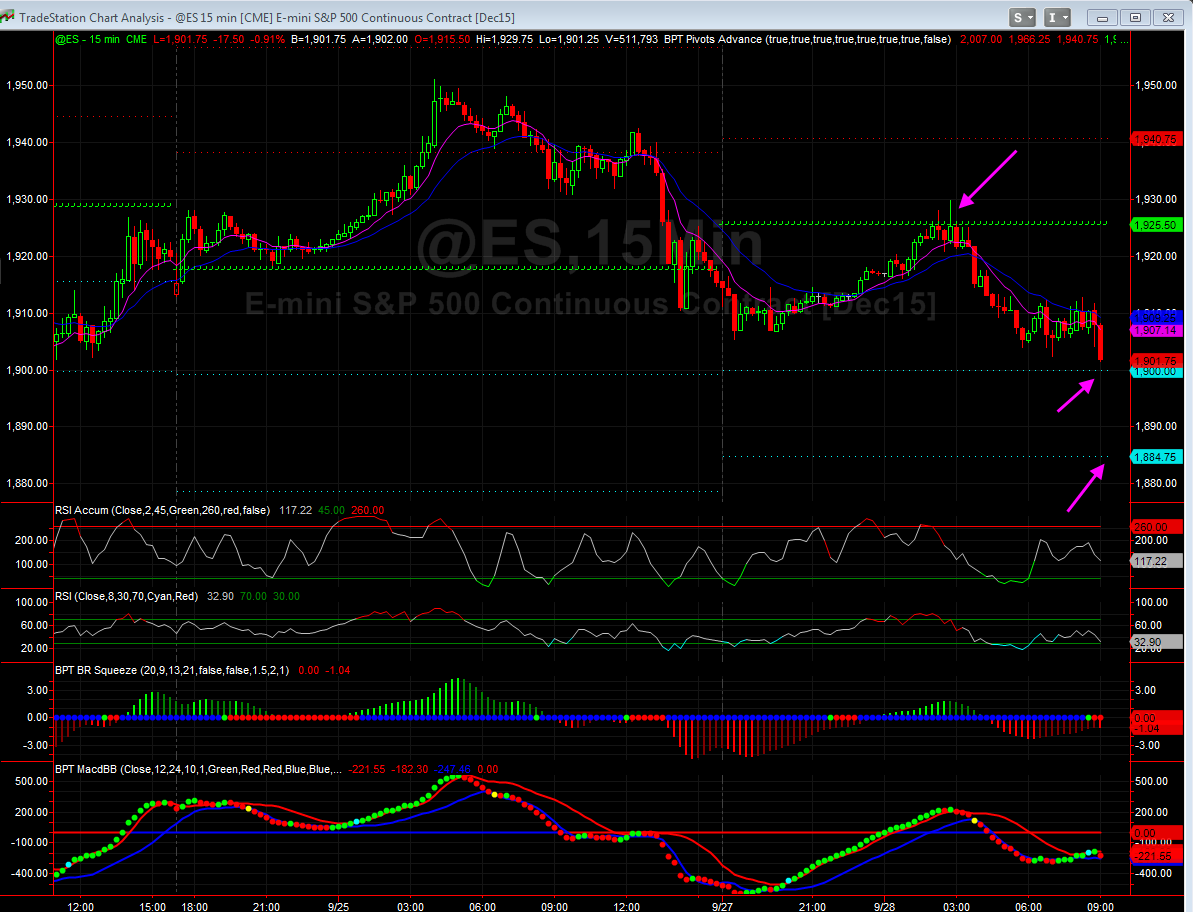The height and width of the screenshot is (912, 1193).
Task: Click the 18:00 label on time axis
Action: coord(194,907)
